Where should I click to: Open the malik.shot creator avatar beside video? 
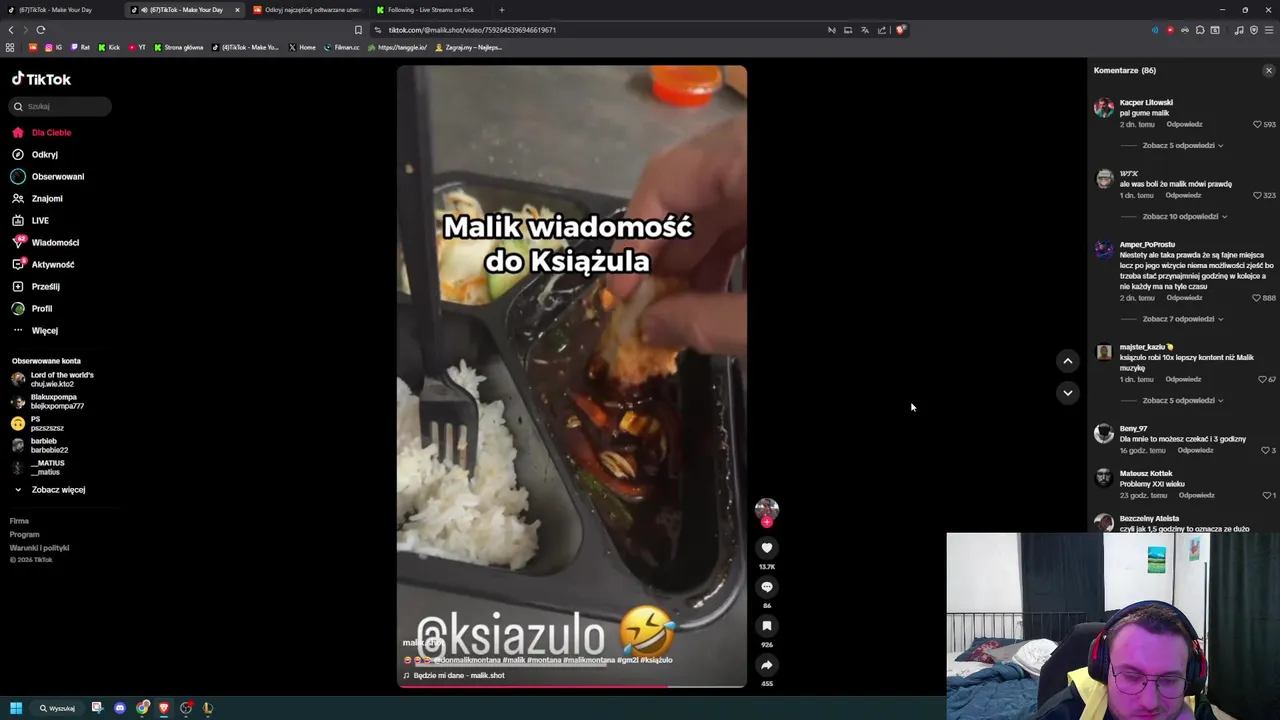point(767,510)
